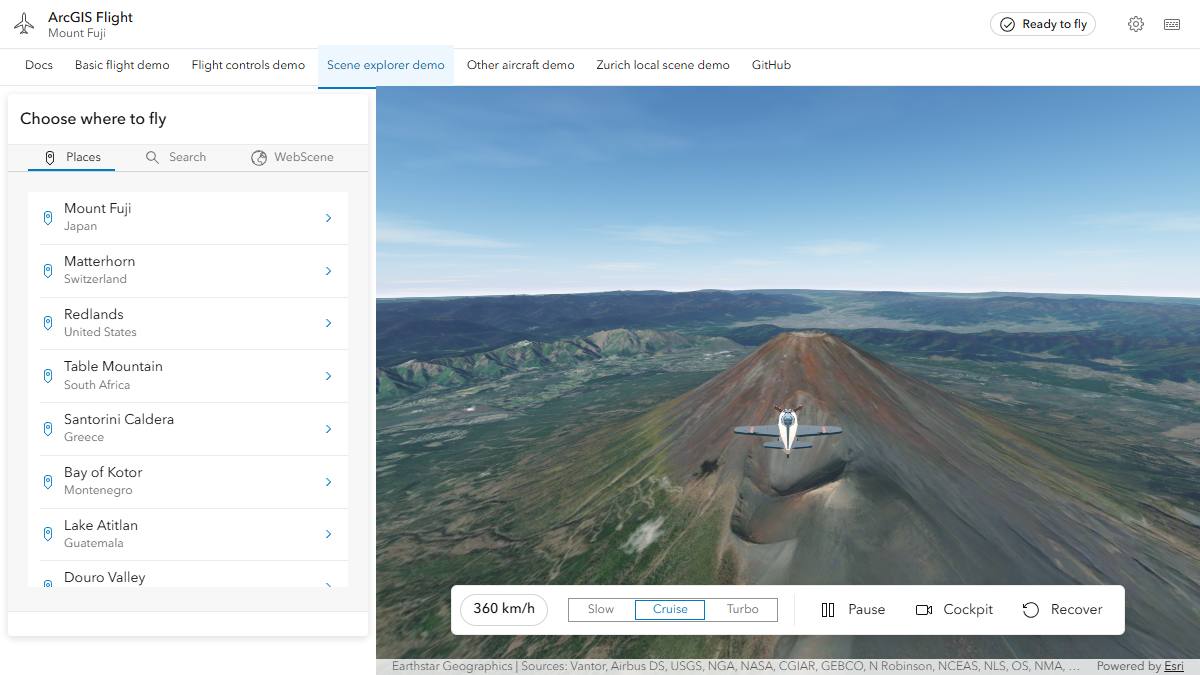Click the magnifier icon in Search tab
Viewport: 1200px width, 675px height.
152,157
